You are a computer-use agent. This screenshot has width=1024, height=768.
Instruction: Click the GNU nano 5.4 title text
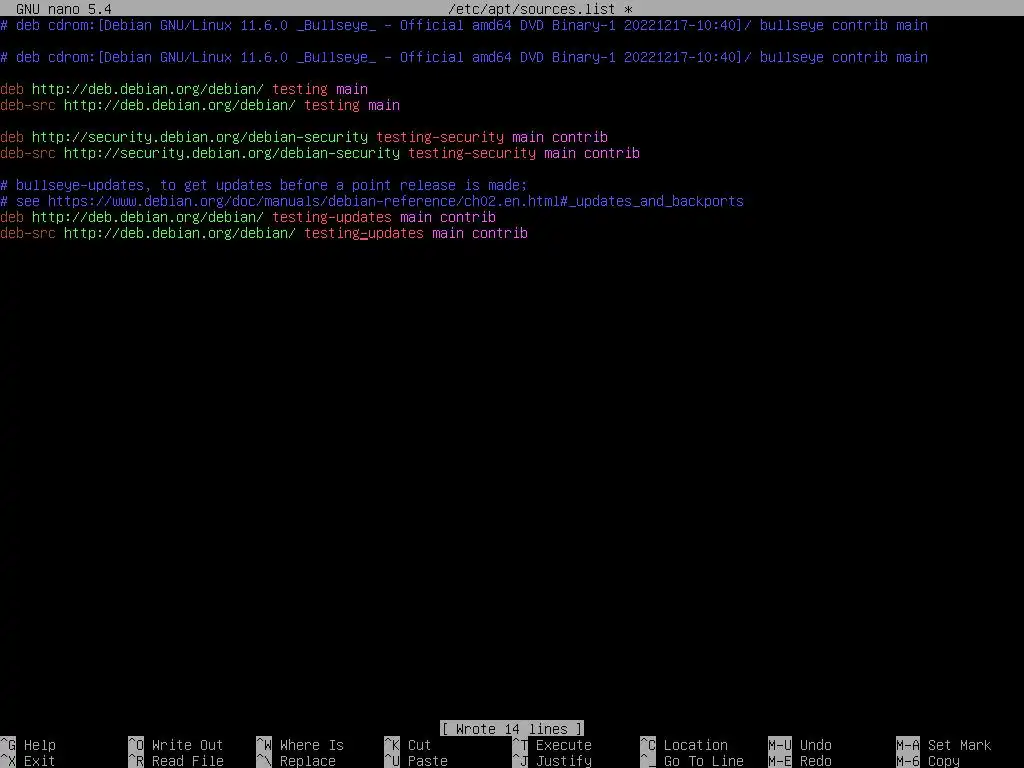(64, 8)
